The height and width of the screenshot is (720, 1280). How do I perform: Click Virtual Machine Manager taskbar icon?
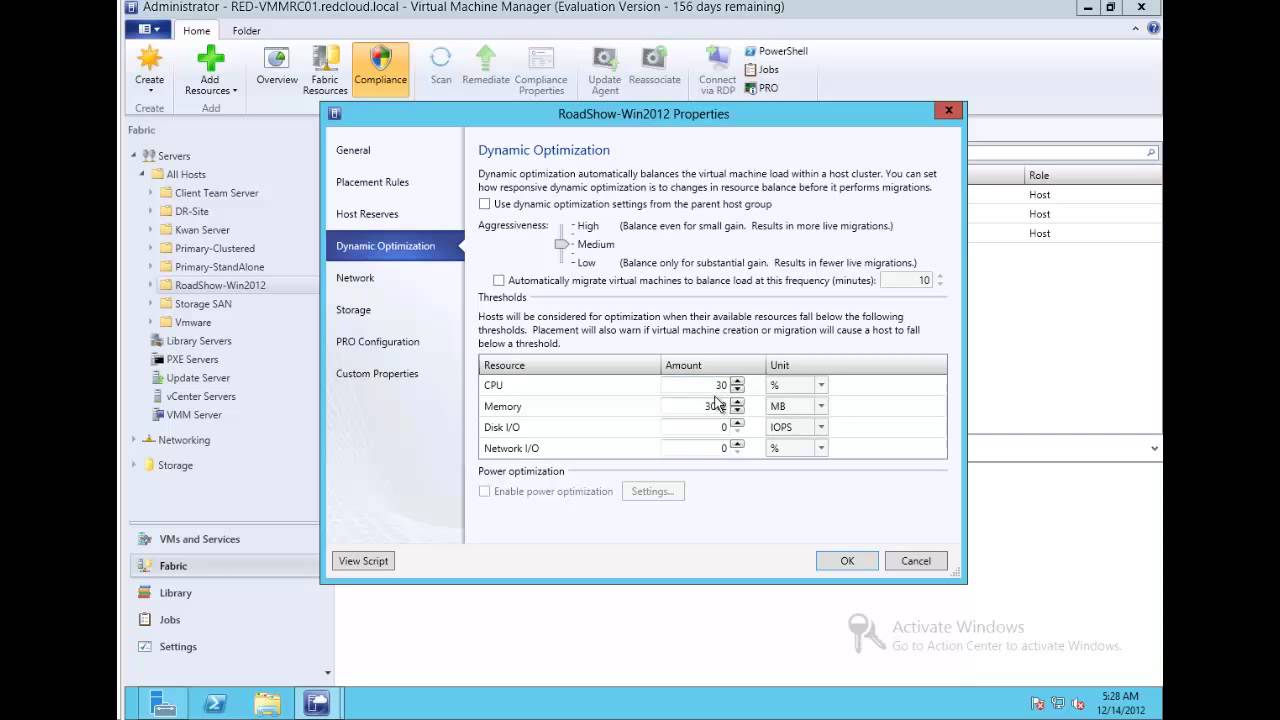coord(317,704)
